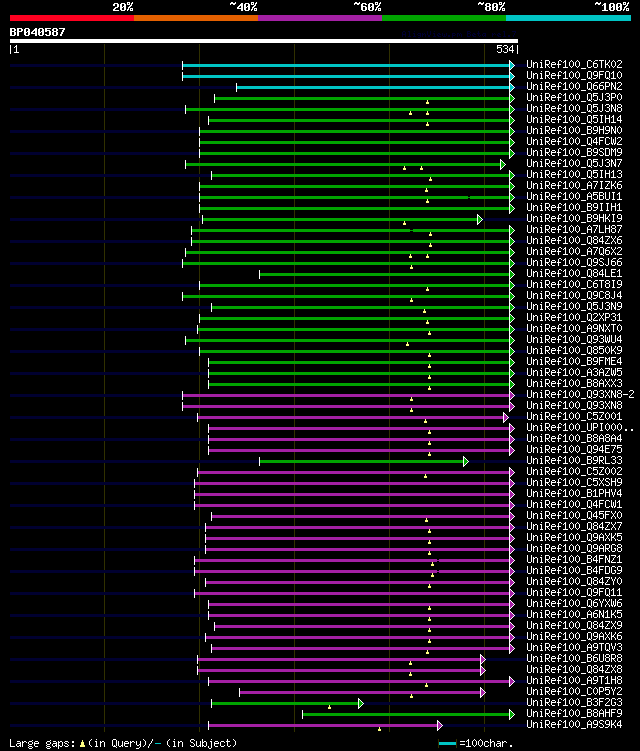Open hit UniRef100_Q9SJ66
This screenshot has width=640, height=751.
point(574,262)
